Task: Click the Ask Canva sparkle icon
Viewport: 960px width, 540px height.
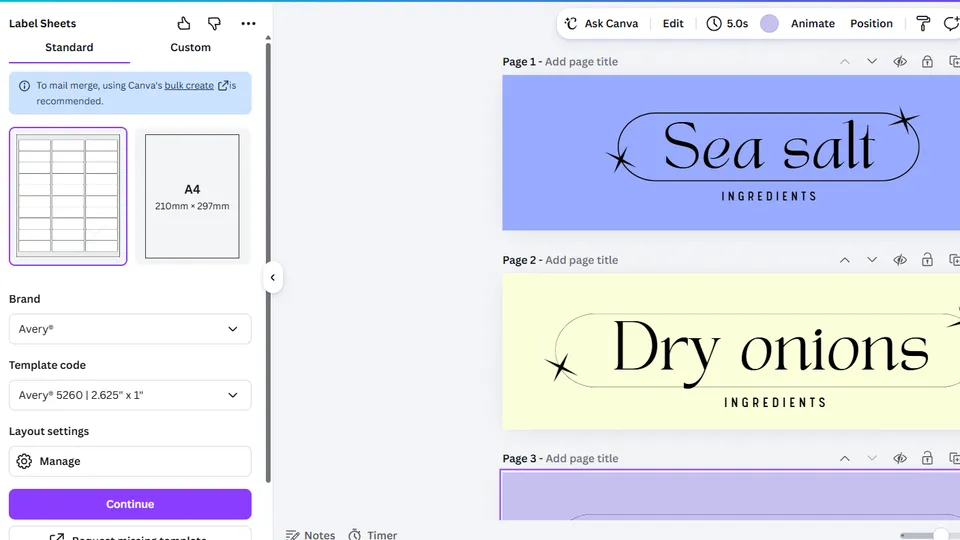Action: (x=571, y=23)
